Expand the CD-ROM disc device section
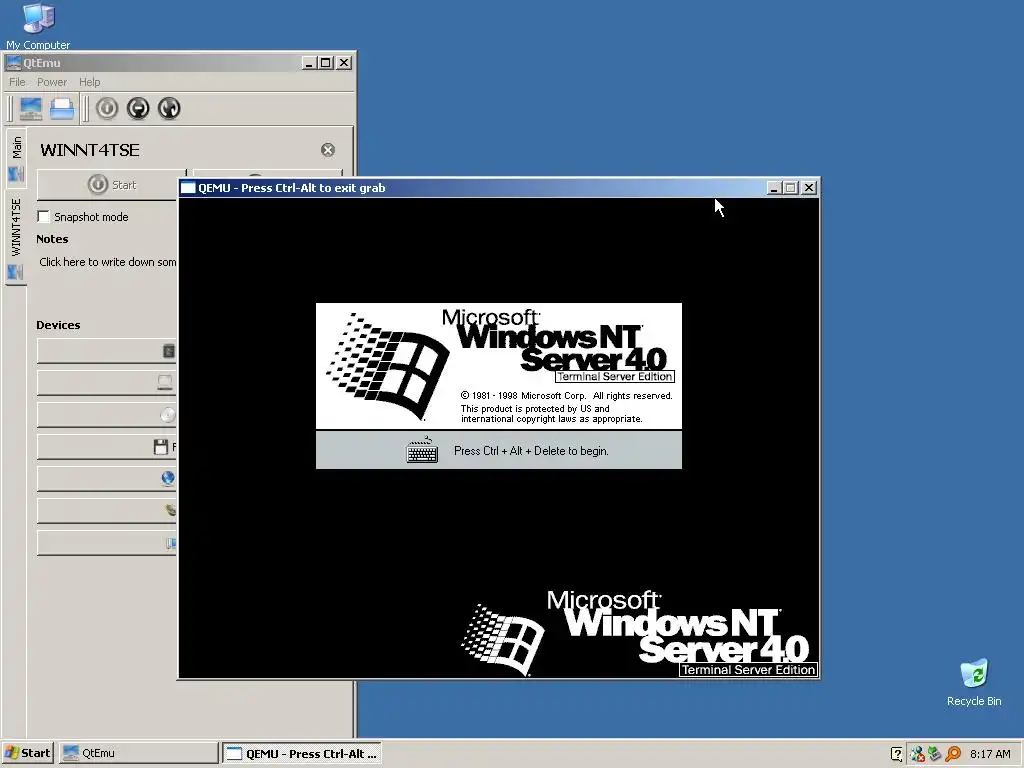1024x768 pixels. click(106, 415)
